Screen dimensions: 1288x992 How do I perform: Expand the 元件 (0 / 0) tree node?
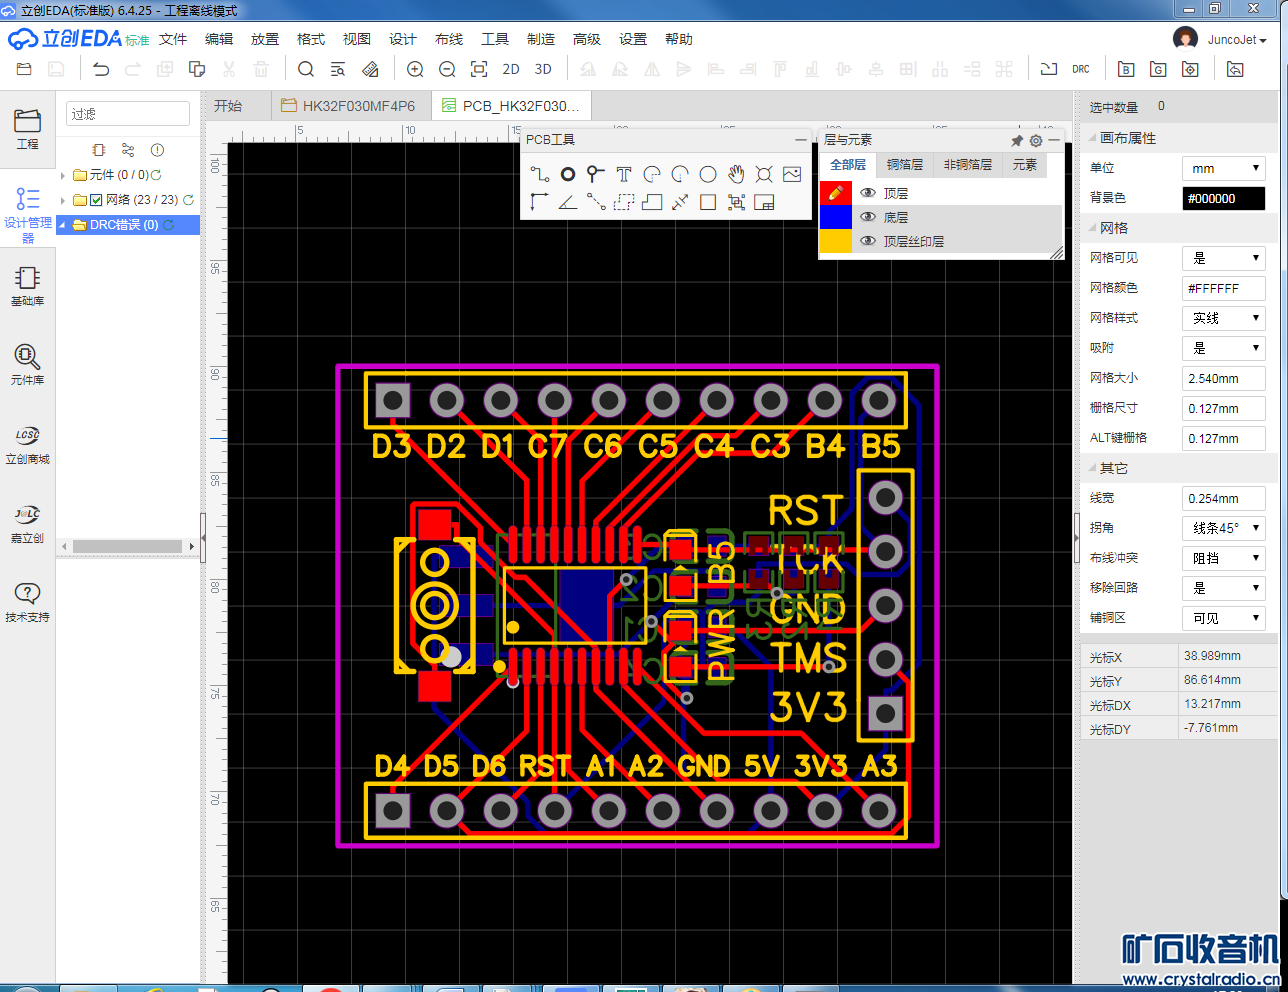click(x=63, y=175)
